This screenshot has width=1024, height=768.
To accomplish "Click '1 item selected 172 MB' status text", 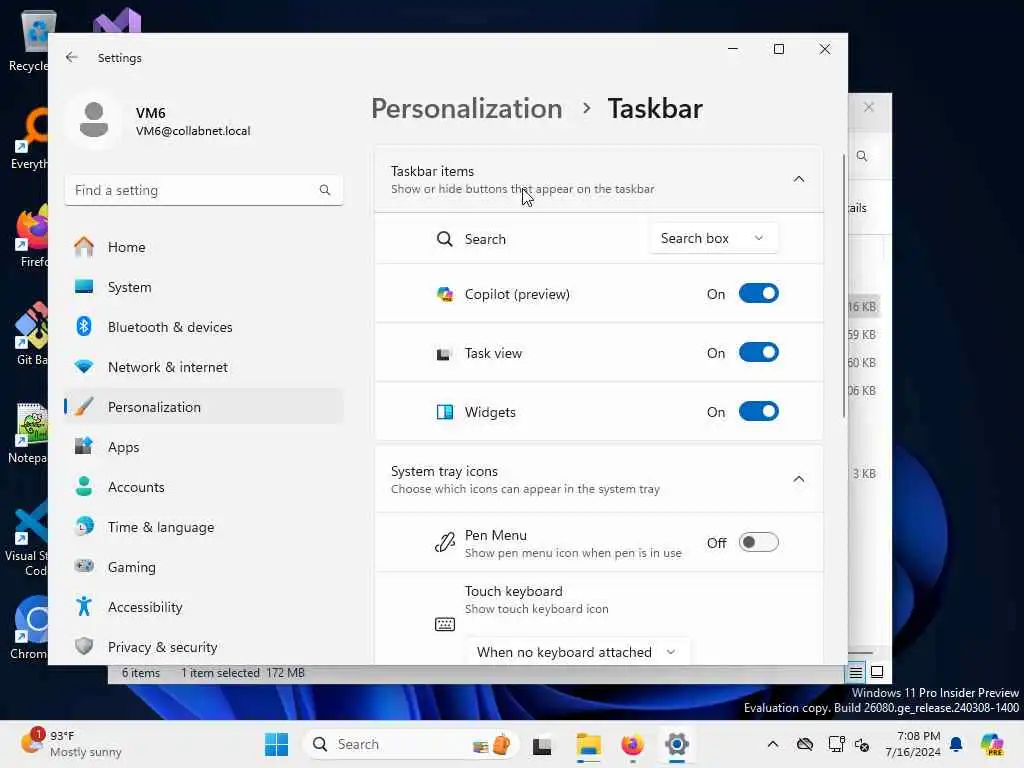I will pos(243,673).
